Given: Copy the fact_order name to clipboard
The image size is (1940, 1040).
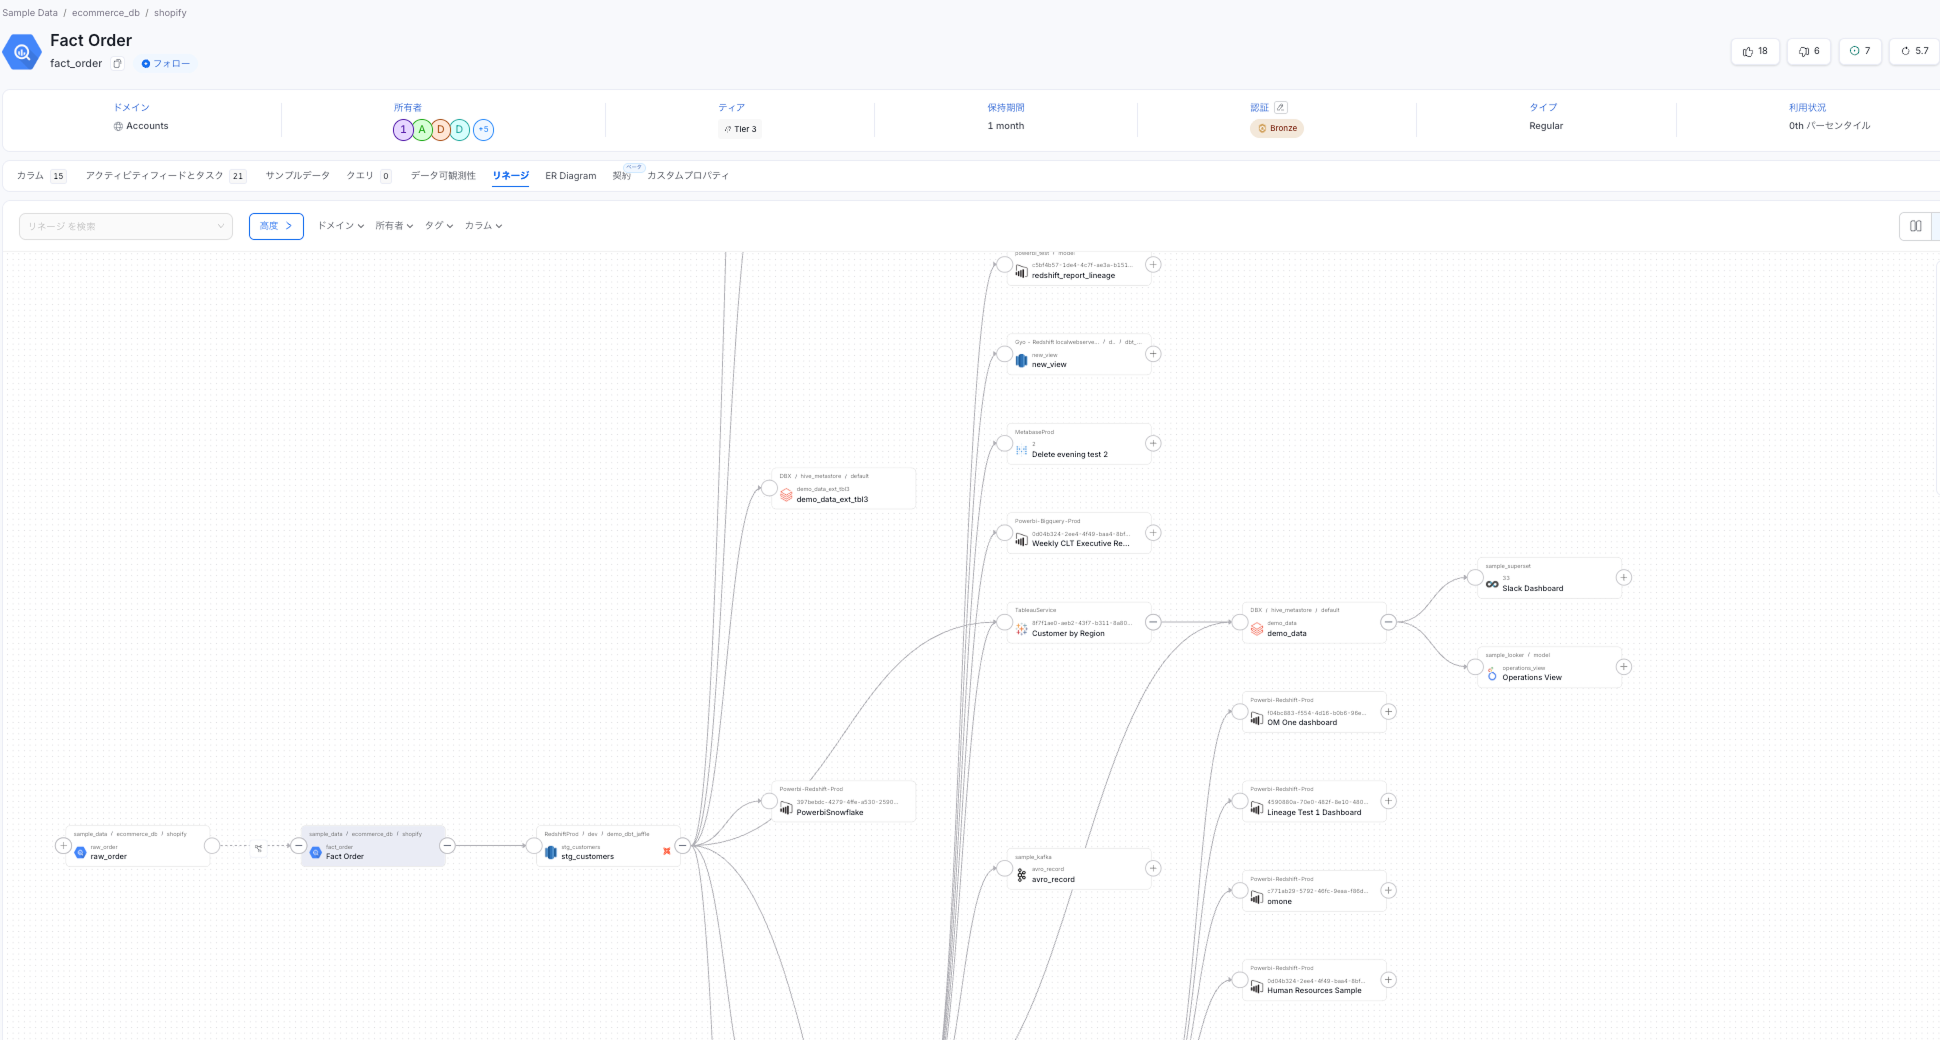Looking at the screenshot, I should (x=117, y=64).
